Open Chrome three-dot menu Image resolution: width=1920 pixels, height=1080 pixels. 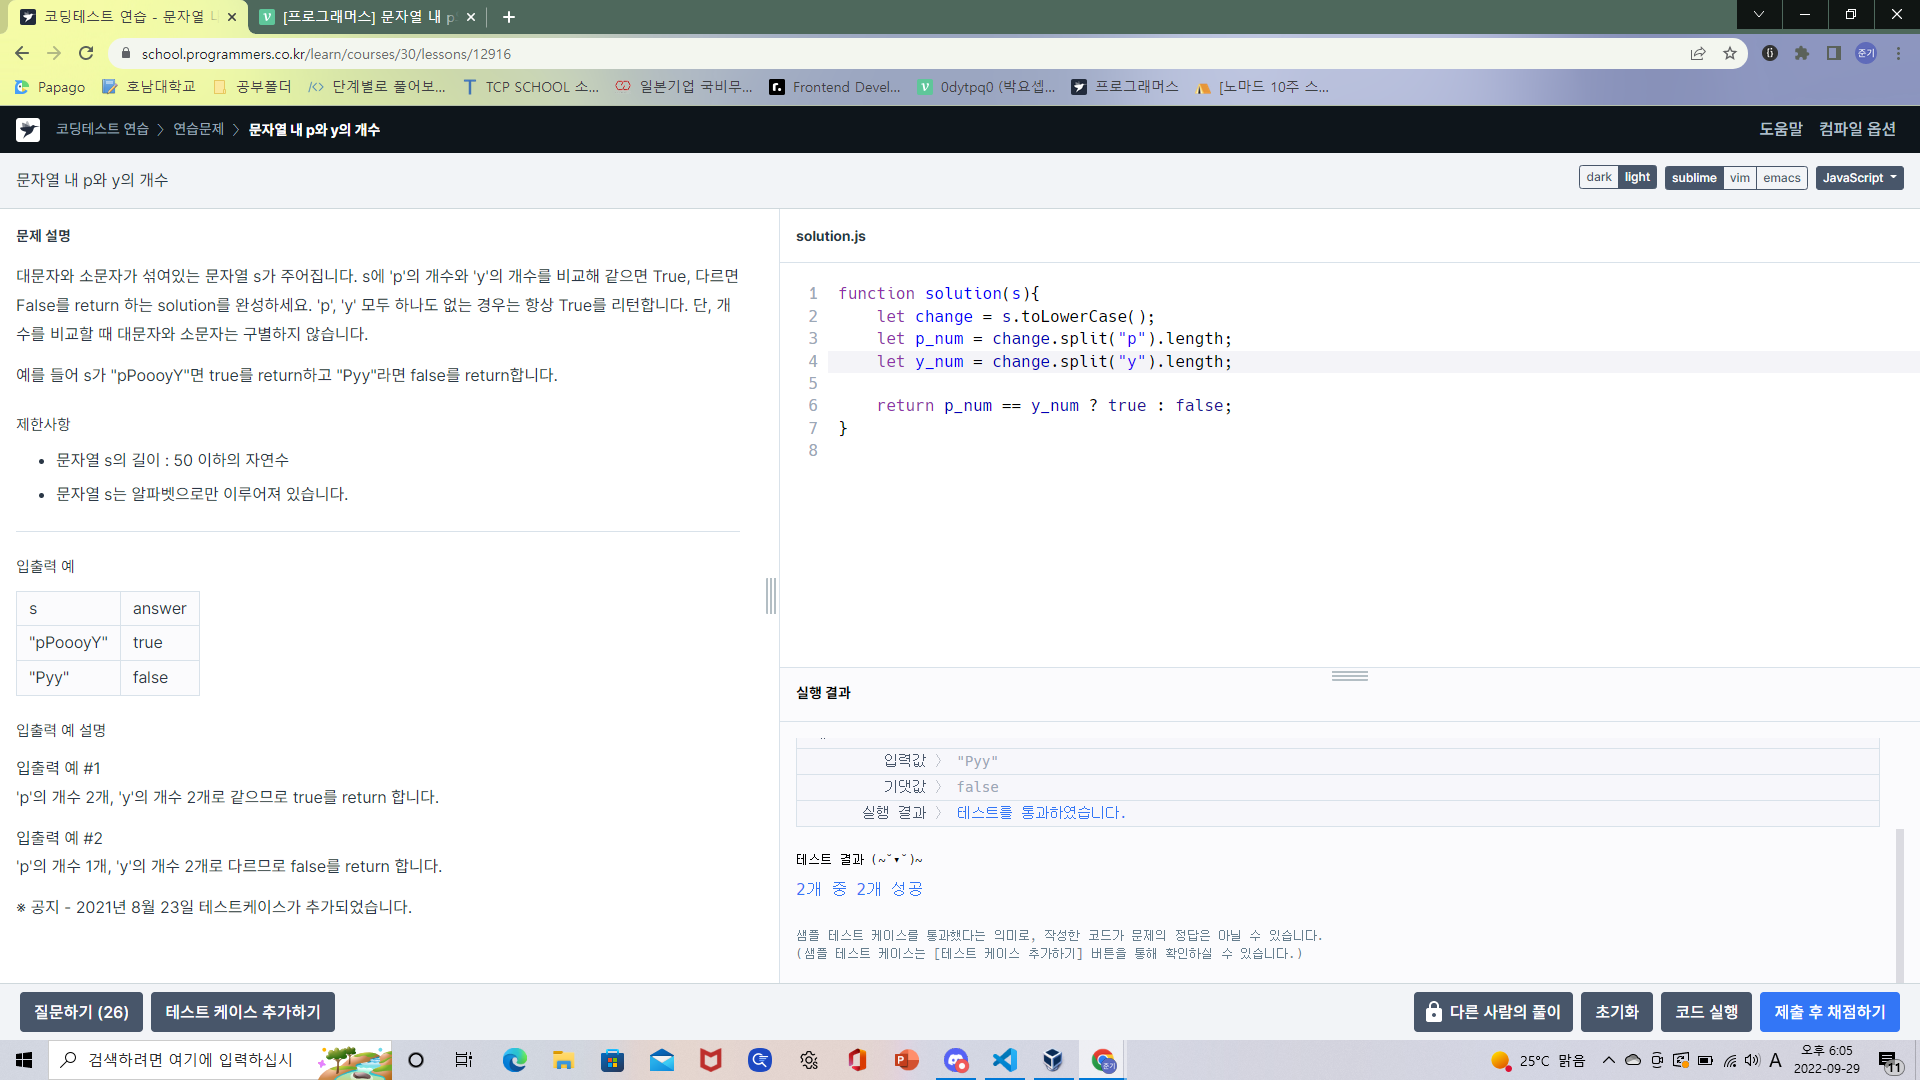pyautogui.click(x=1898, y=54)
